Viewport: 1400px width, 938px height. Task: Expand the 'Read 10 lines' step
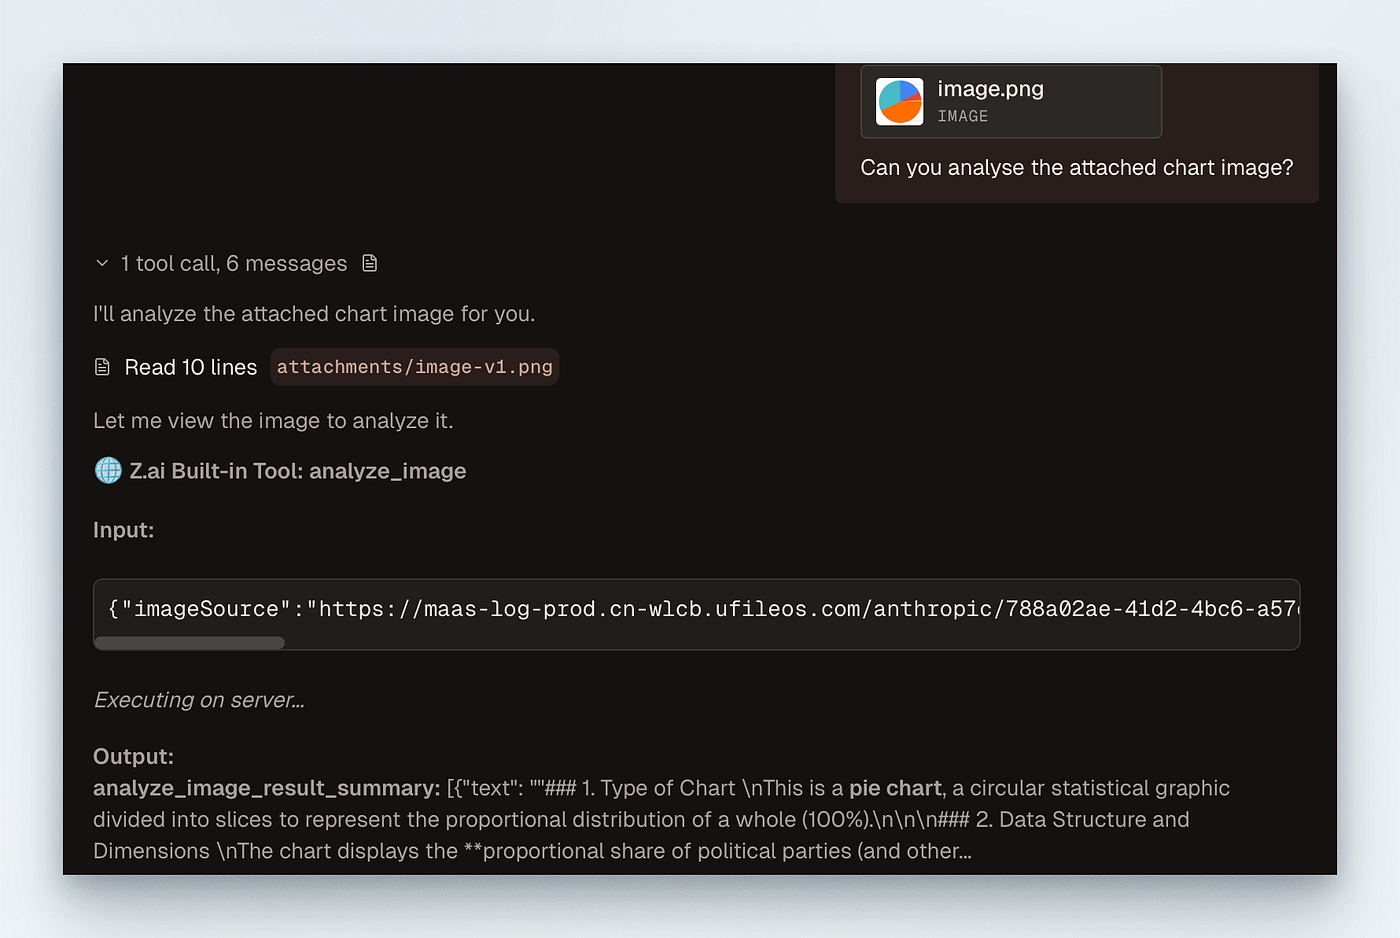point(191,367)
